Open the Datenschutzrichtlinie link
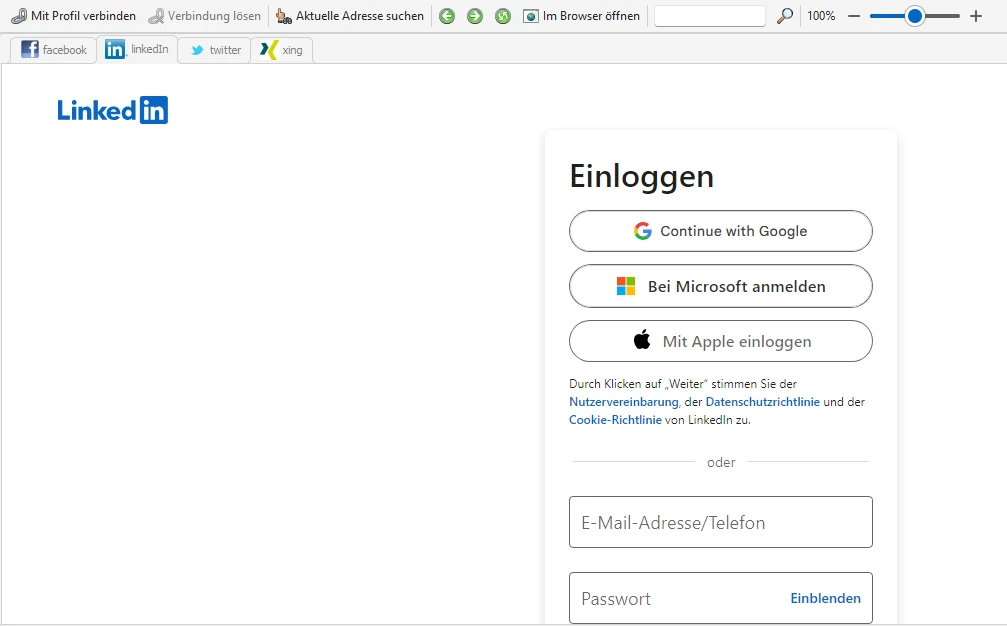The width and height of the screenshot is (1007, 626). click(x=762, y=402)
